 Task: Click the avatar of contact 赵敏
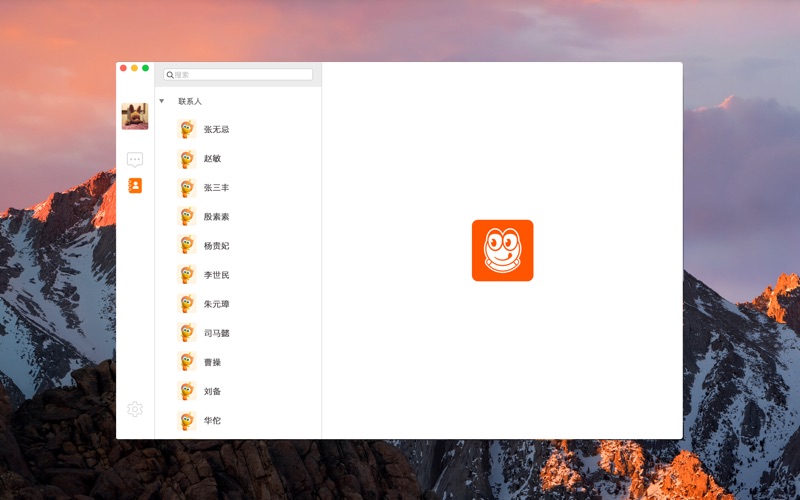coord(187,159)
